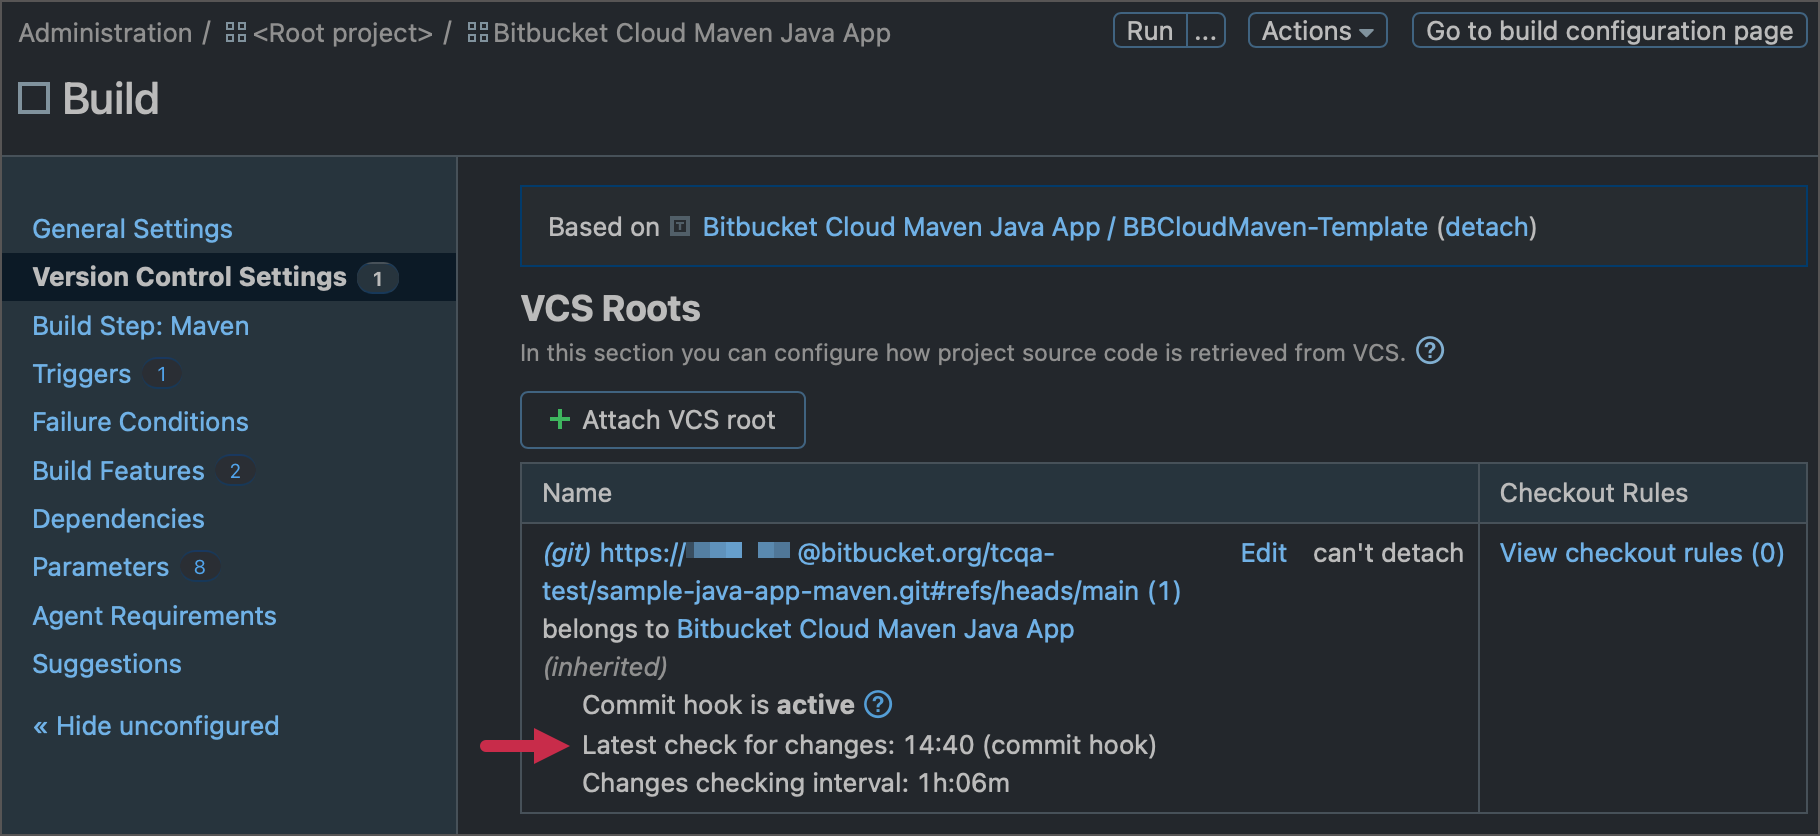
Task: Open the Run options ellipsis button
Action: click(x=1206, y=31)
